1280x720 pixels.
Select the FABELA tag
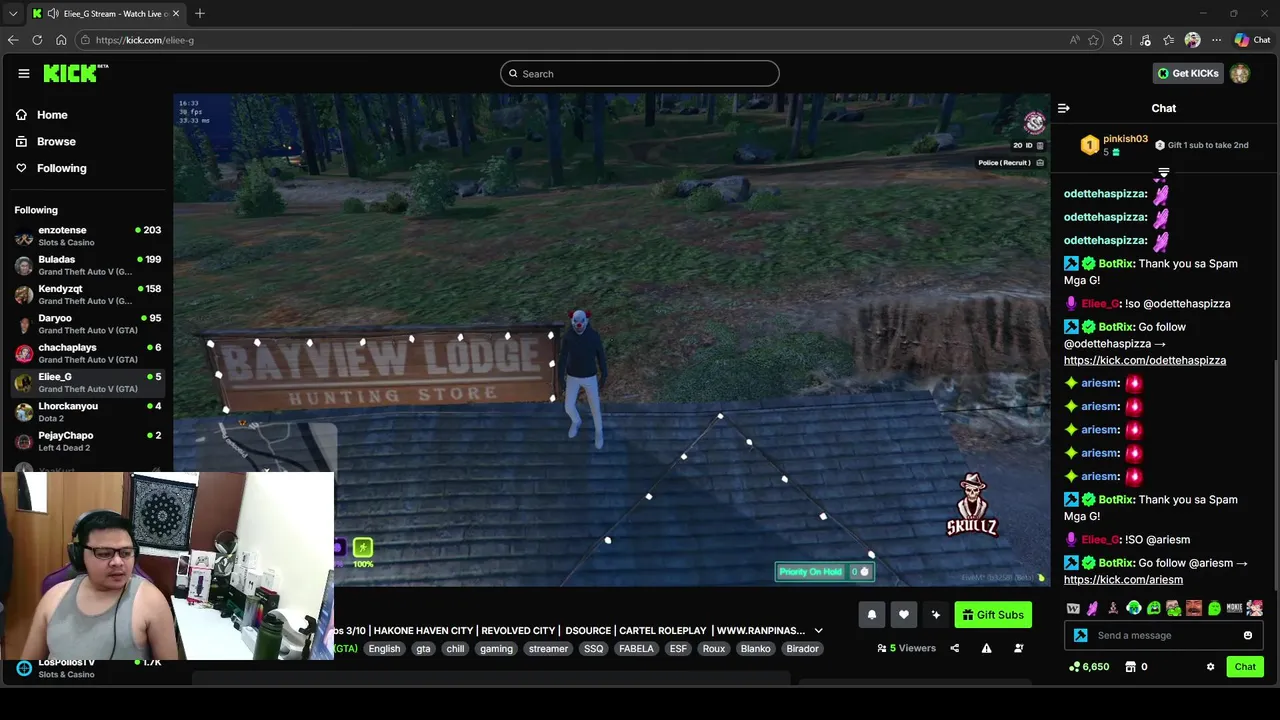click(636, 649)
